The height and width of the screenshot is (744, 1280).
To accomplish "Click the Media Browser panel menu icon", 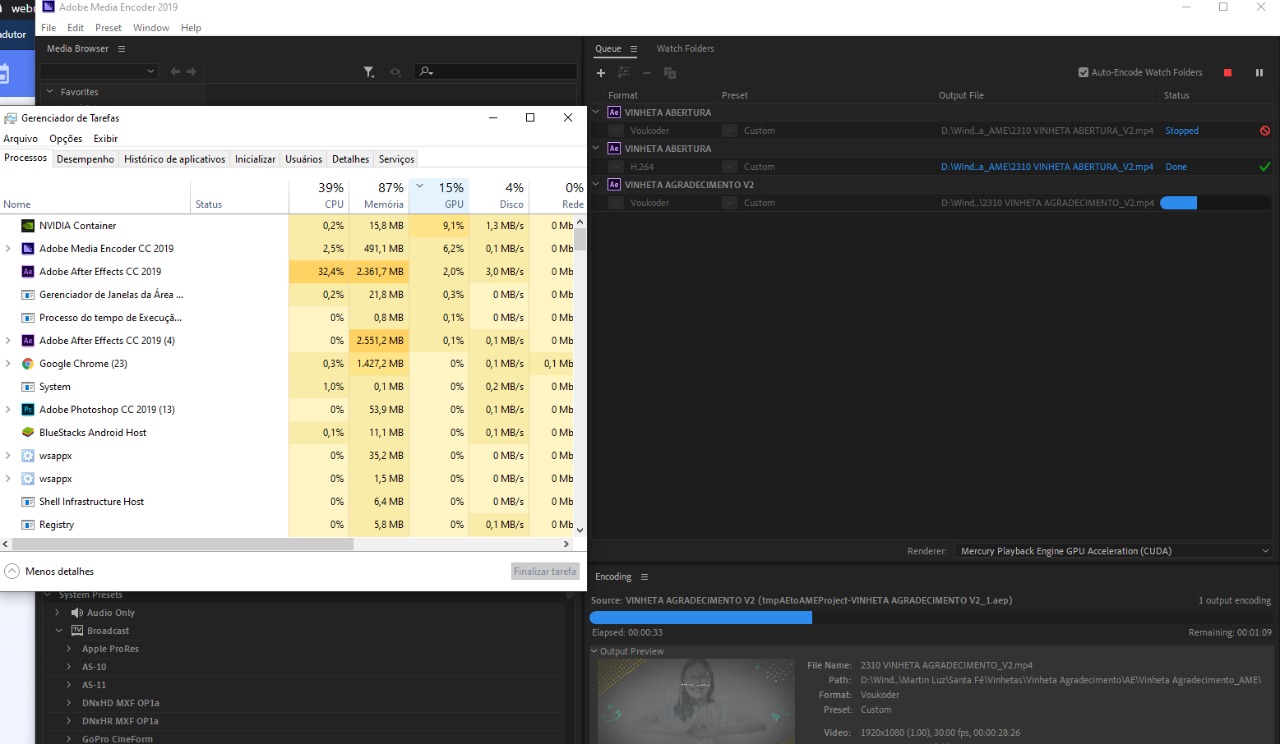I will (122, 49).
